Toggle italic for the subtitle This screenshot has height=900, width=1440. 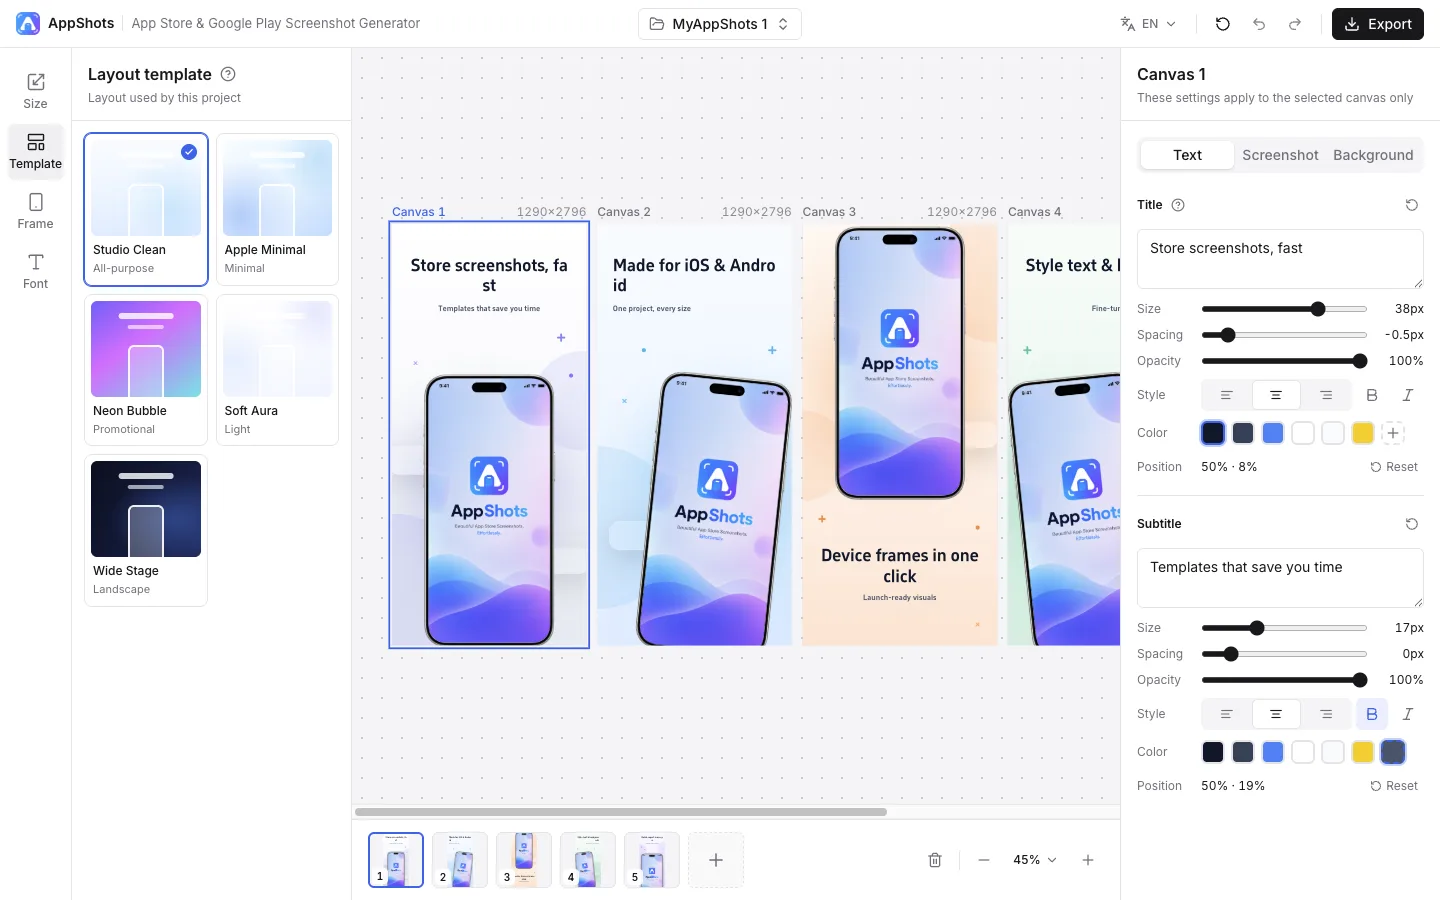1408,714
